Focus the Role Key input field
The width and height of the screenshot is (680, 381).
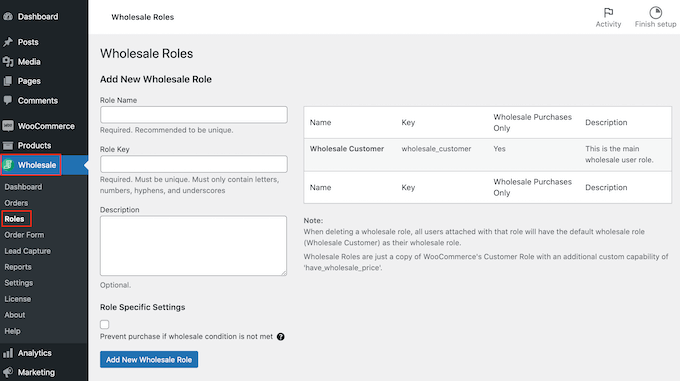193,164
